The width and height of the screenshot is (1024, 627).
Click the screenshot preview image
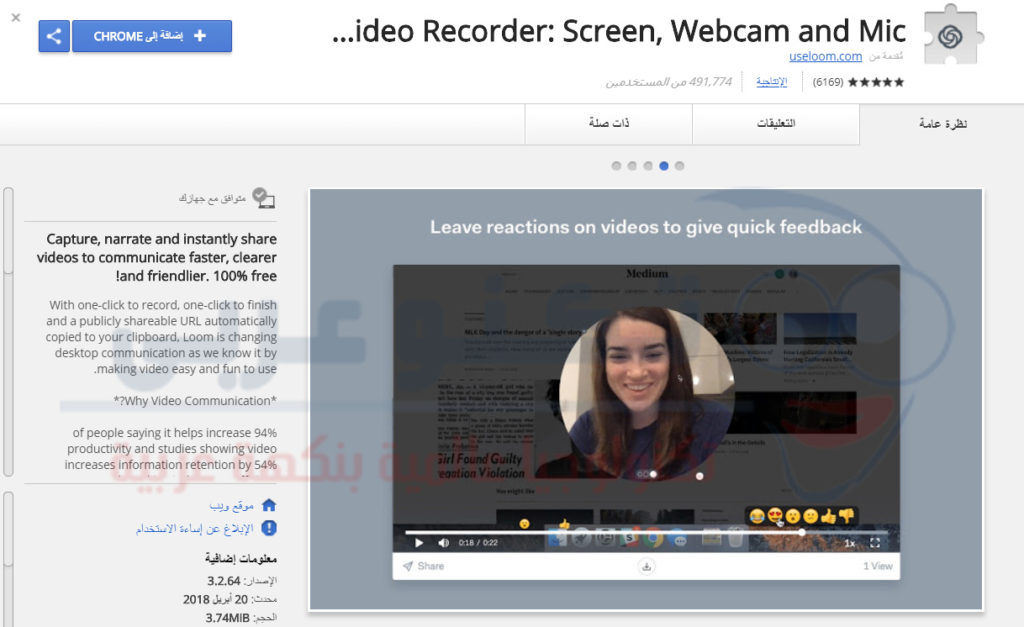pos(646,400)
